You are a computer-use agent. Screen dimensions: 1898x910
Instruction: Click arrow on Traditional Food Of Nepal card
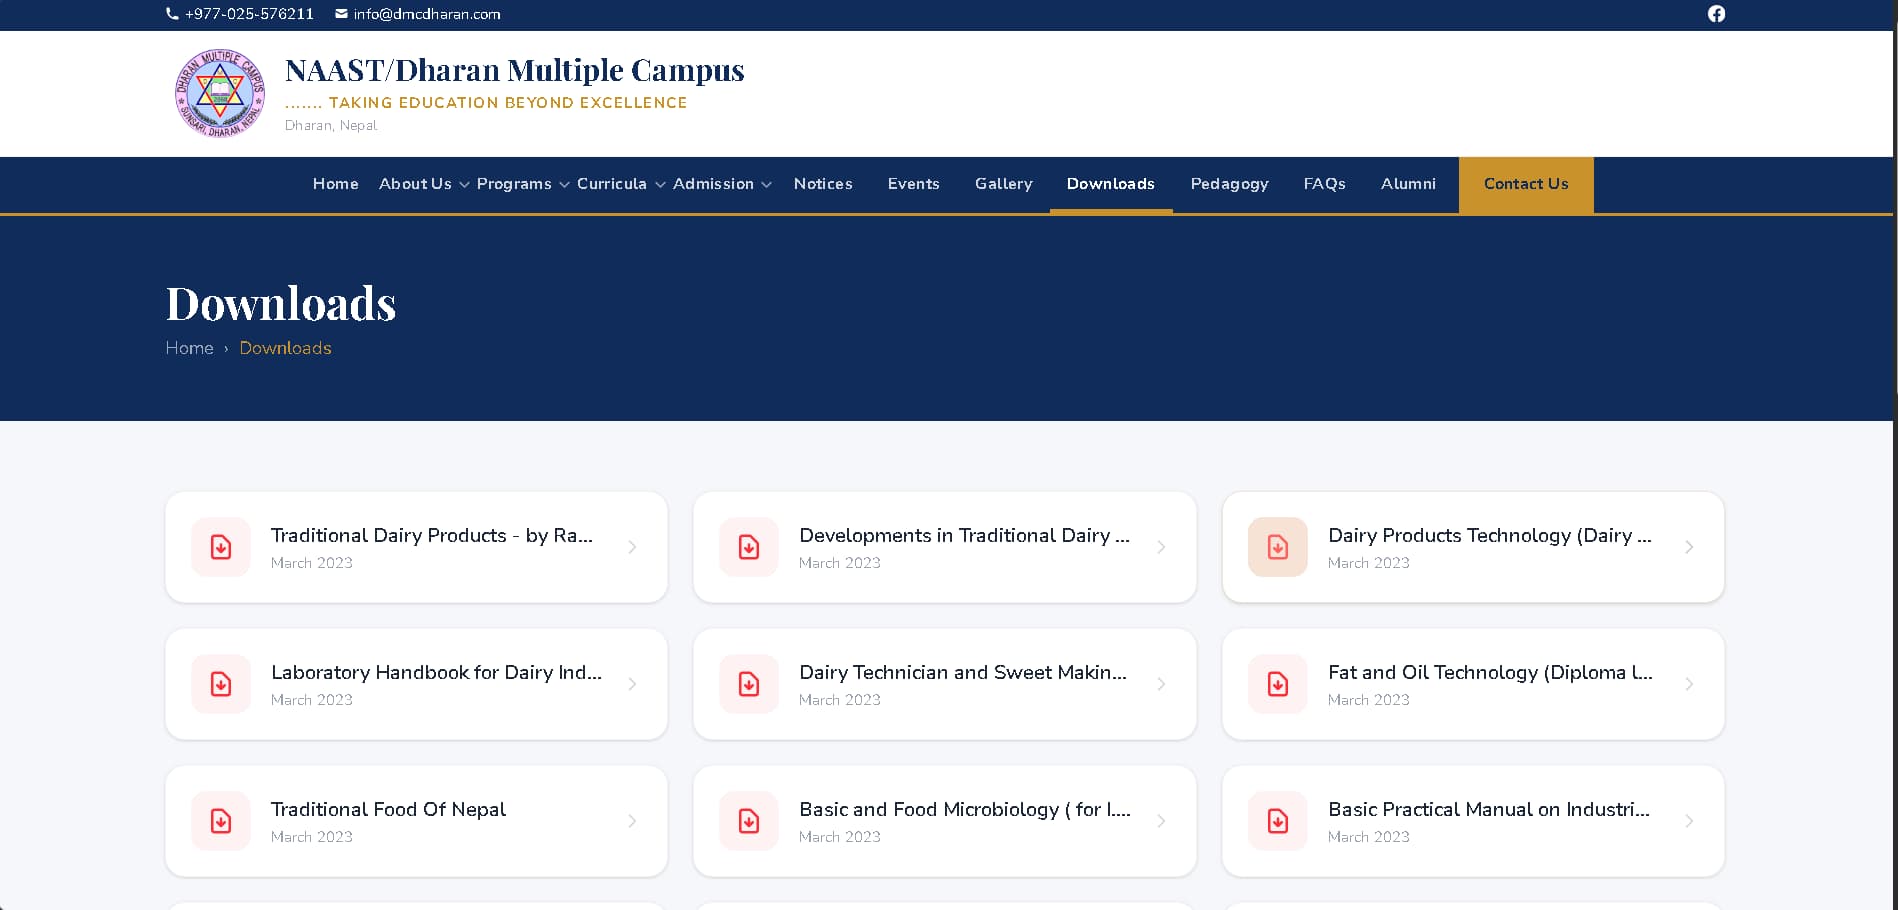tap(632, 821)
